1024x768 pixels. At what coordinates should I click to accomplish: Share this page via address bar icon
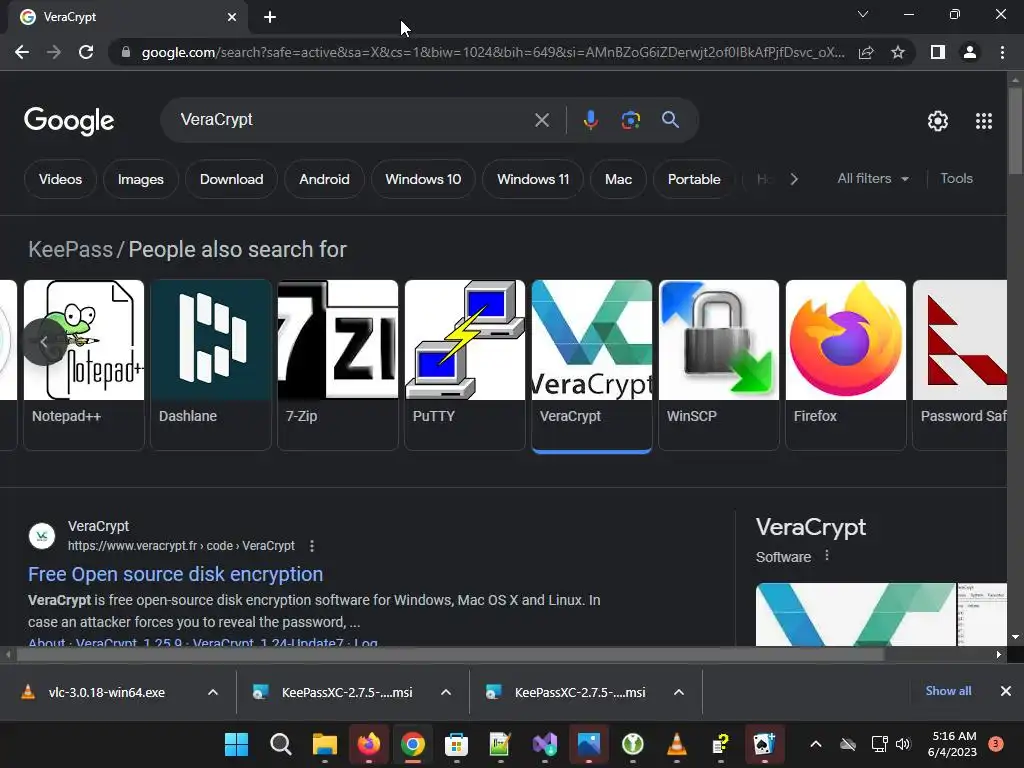pos(866,52)
